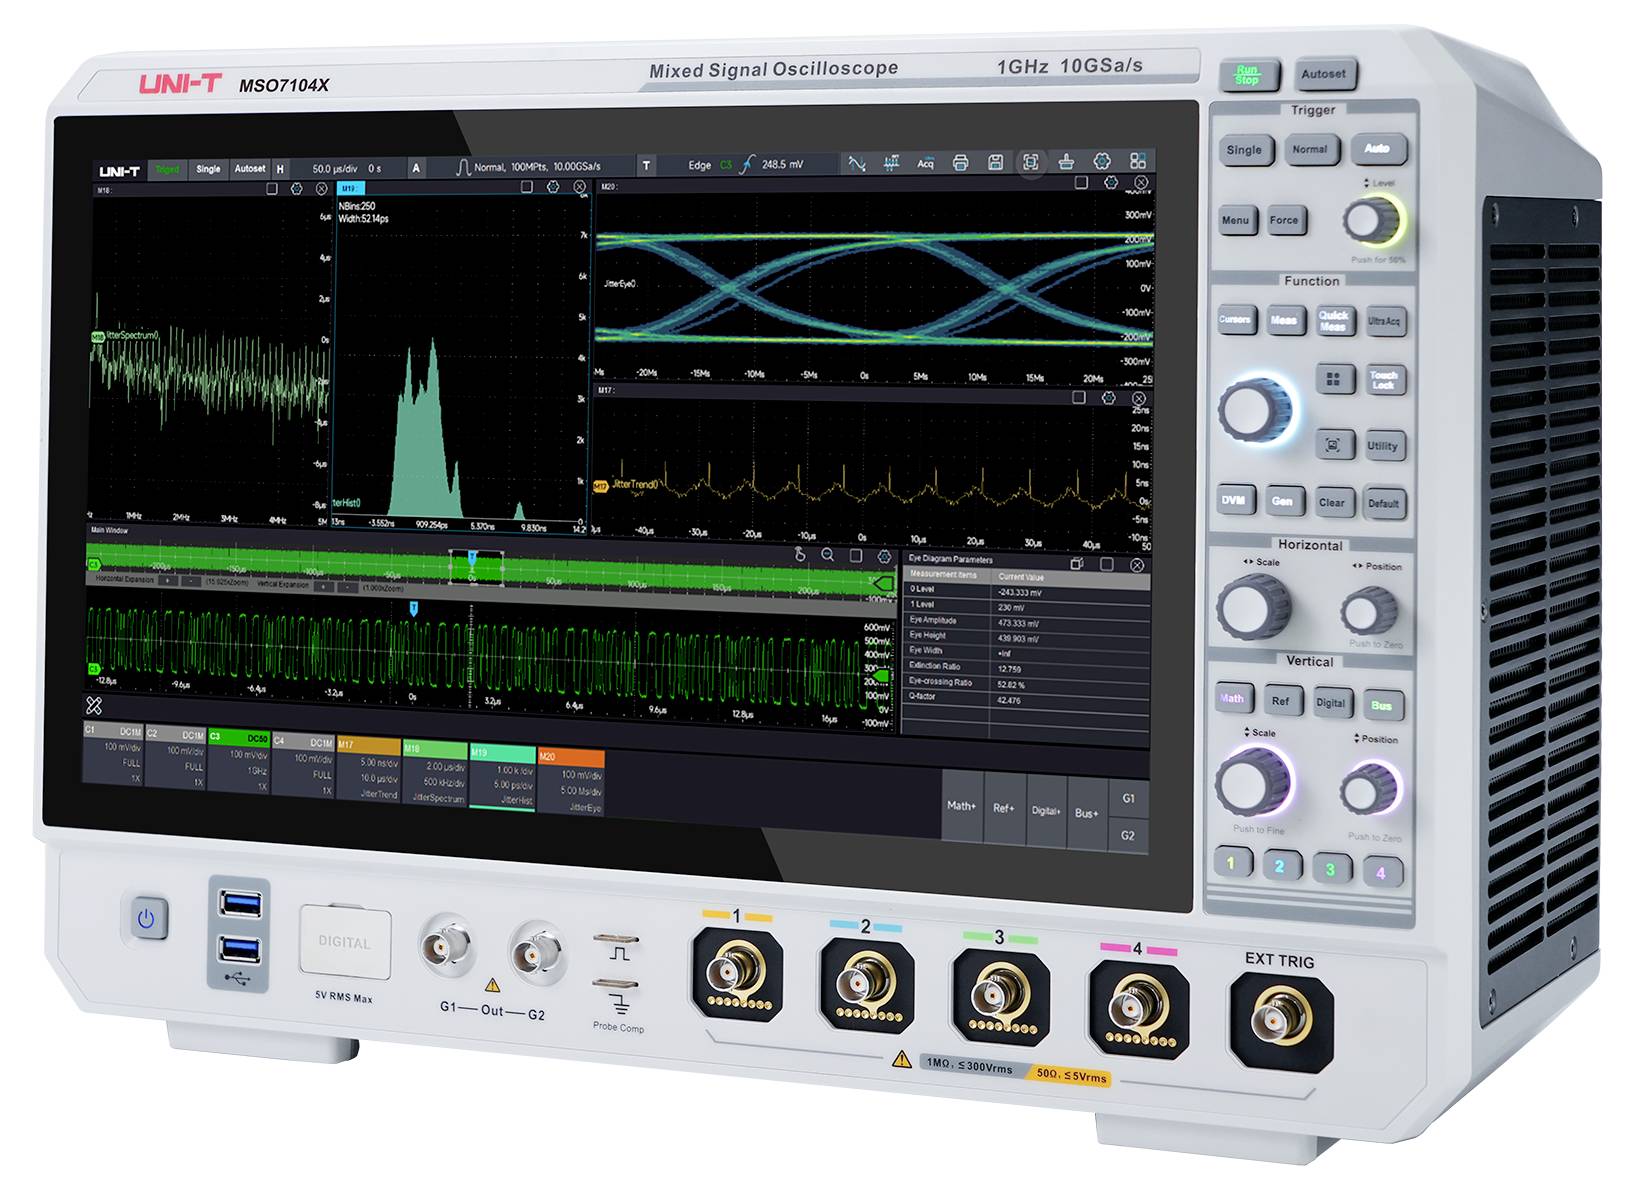Click the zoom magnifier in Main Window
The width and height of the screenshot is (1634, 1189).
(x=827, y=555)
